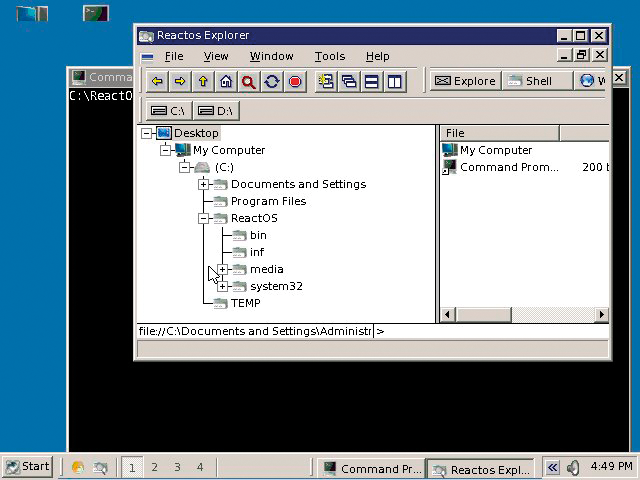Screen dimensions: 640x480
Task: Activate Reactos Explorer taskbar button
Action: (x=481, y=469)
